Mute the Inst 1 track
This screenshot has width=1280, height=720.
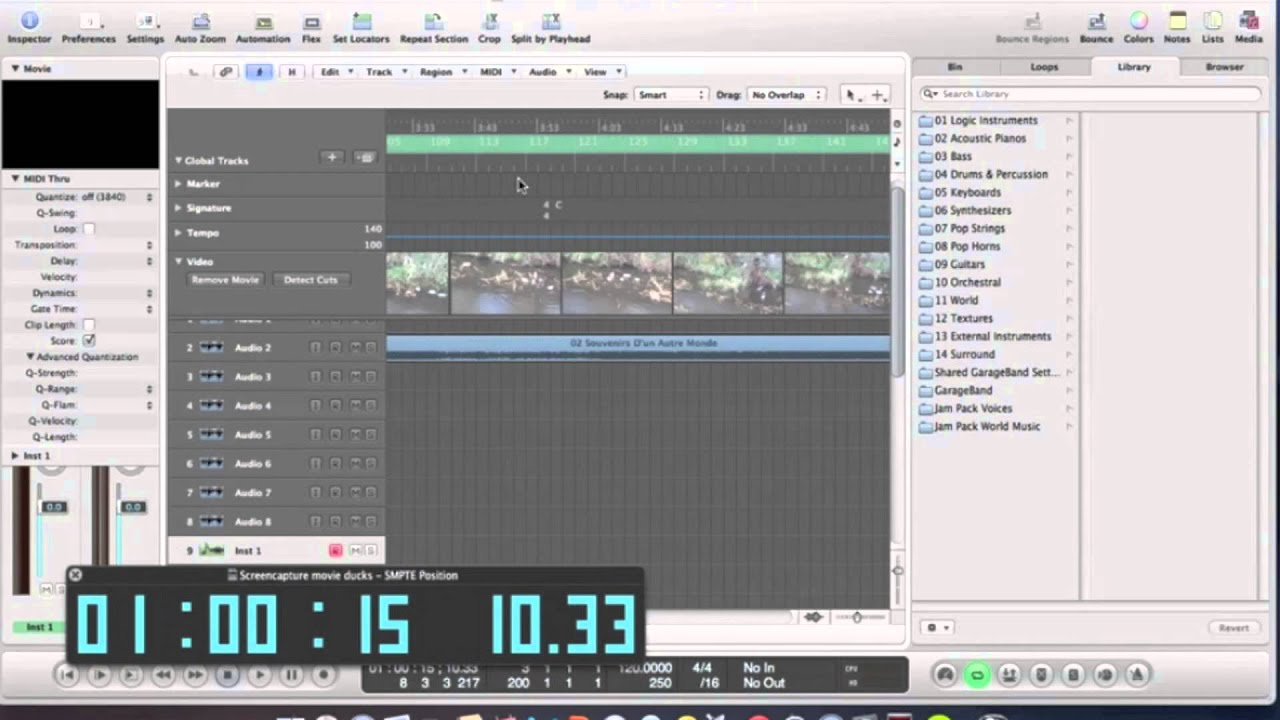pyautogui.click(x=355, y=551)
